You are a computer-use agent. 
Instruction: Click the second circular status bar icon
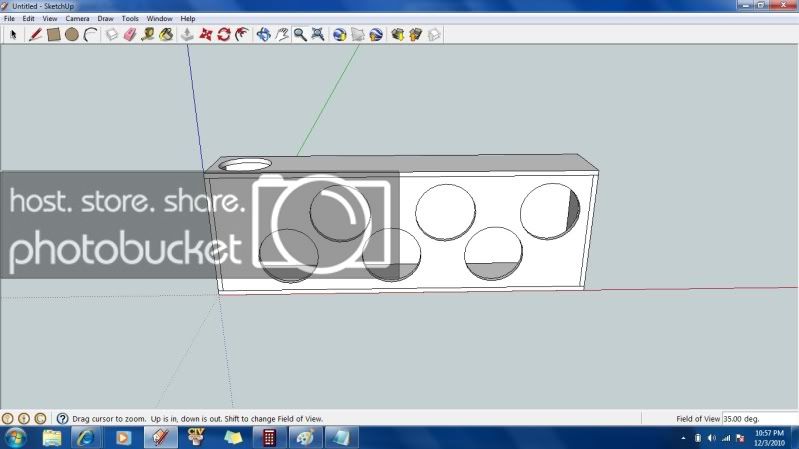coord(24,418)
